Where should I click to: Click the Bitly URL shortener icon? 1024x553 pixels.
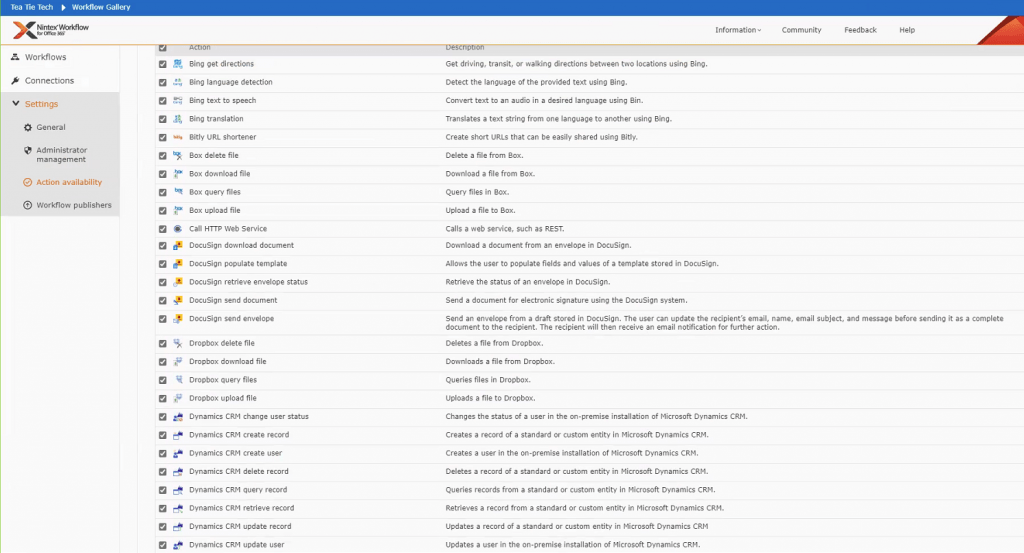pos(178,137)
